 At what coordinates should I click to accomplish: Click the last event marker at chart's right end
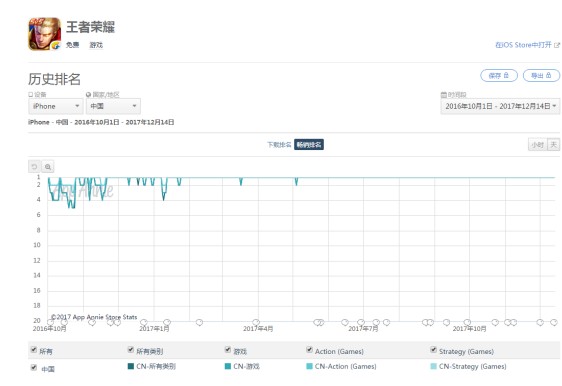(x=554, y=323)
